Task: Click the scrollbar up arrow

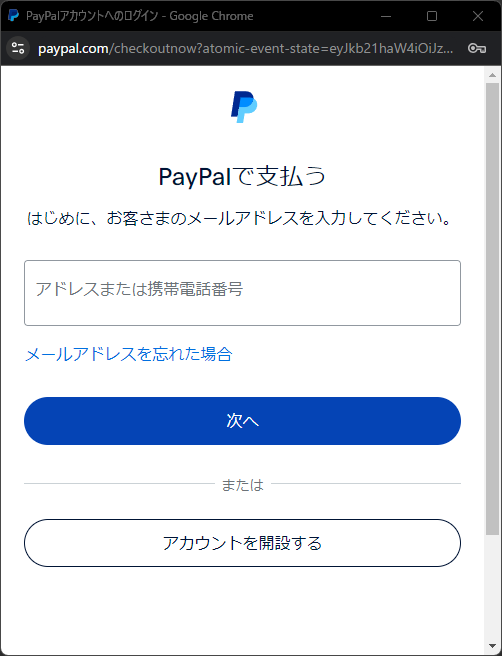Action: [x=492, y=75]
